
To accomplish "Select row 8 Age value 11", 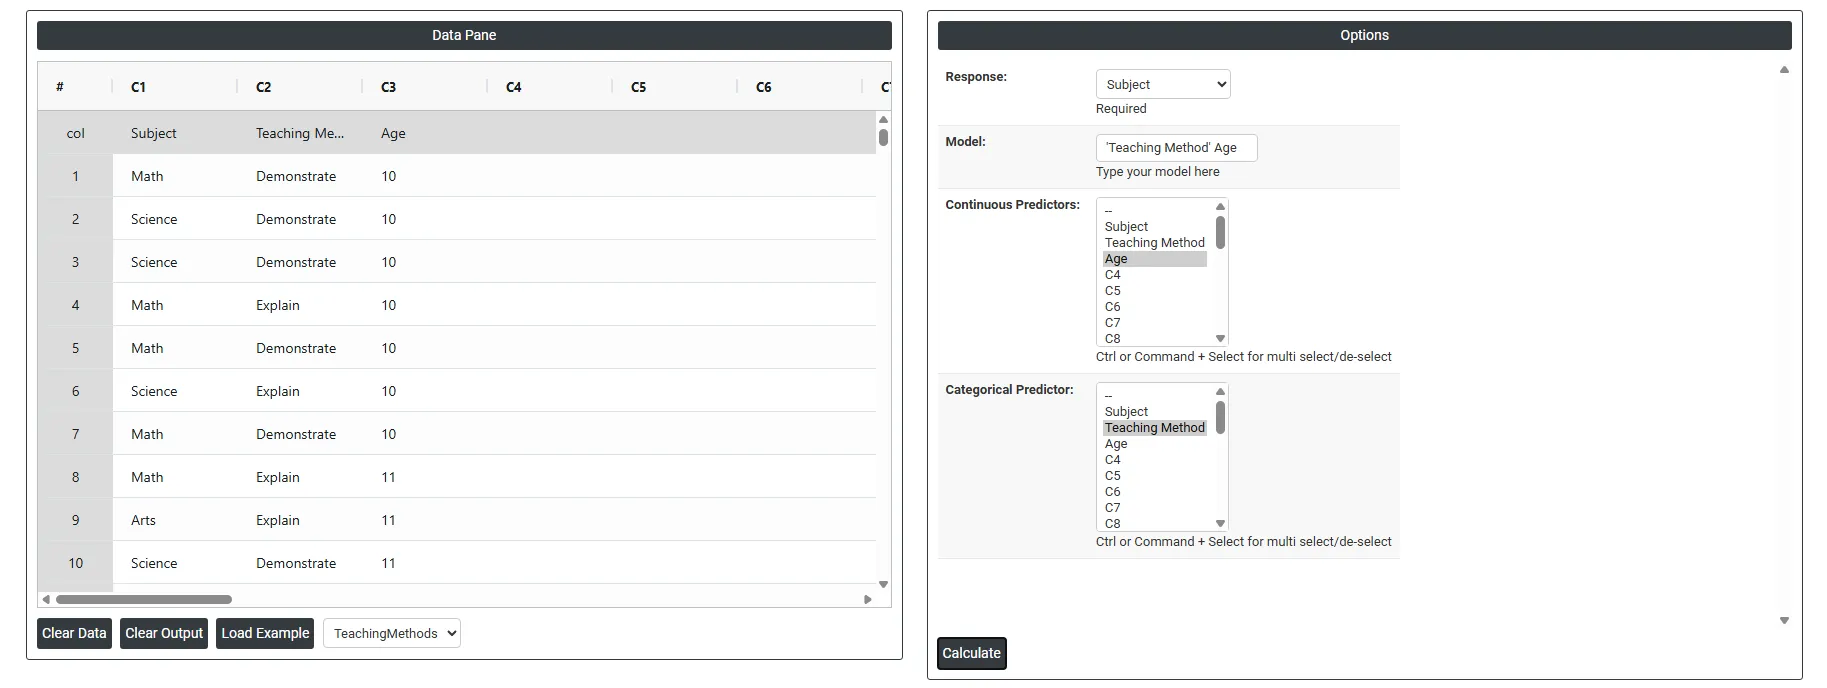I will point(425,477).
